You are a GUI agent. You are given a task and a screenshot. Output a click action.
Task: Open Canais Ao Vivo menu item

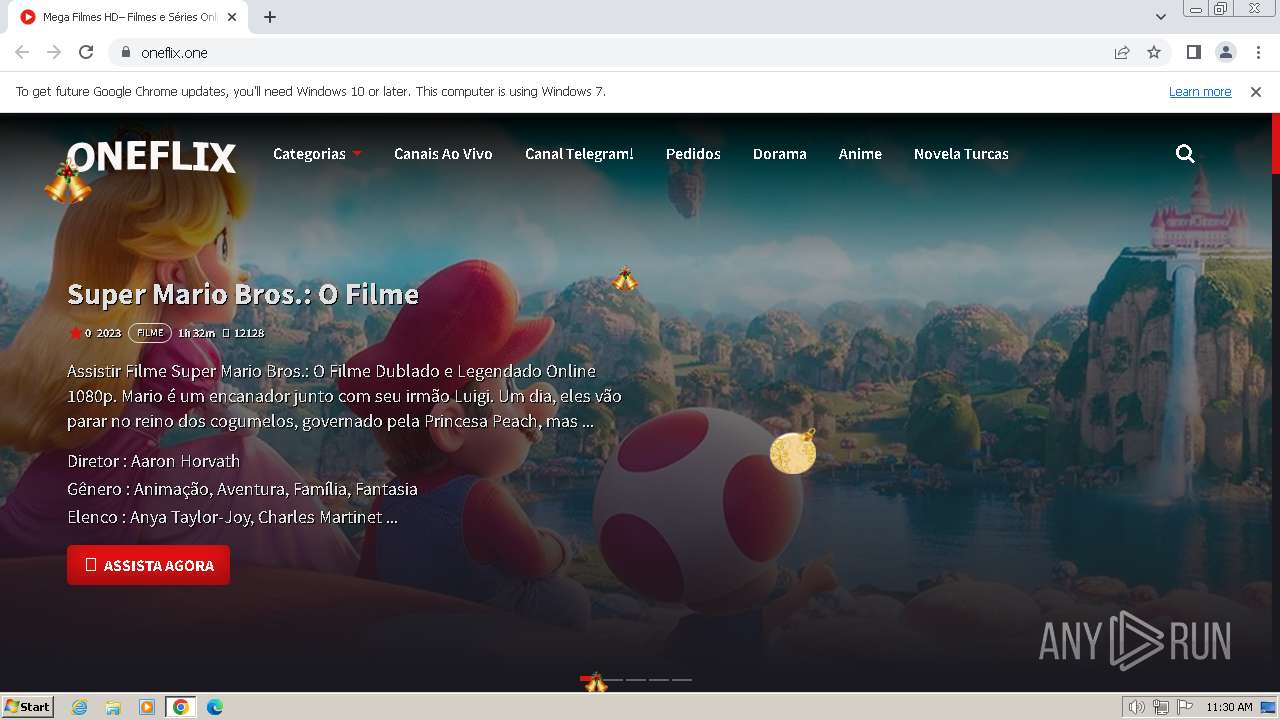pyautogui.click(x=443, y=154)
